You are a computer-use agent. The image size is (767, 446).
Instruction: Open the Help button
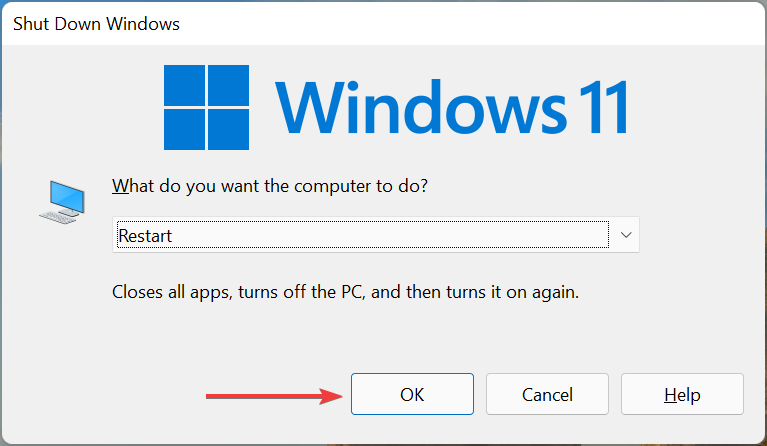682,395
